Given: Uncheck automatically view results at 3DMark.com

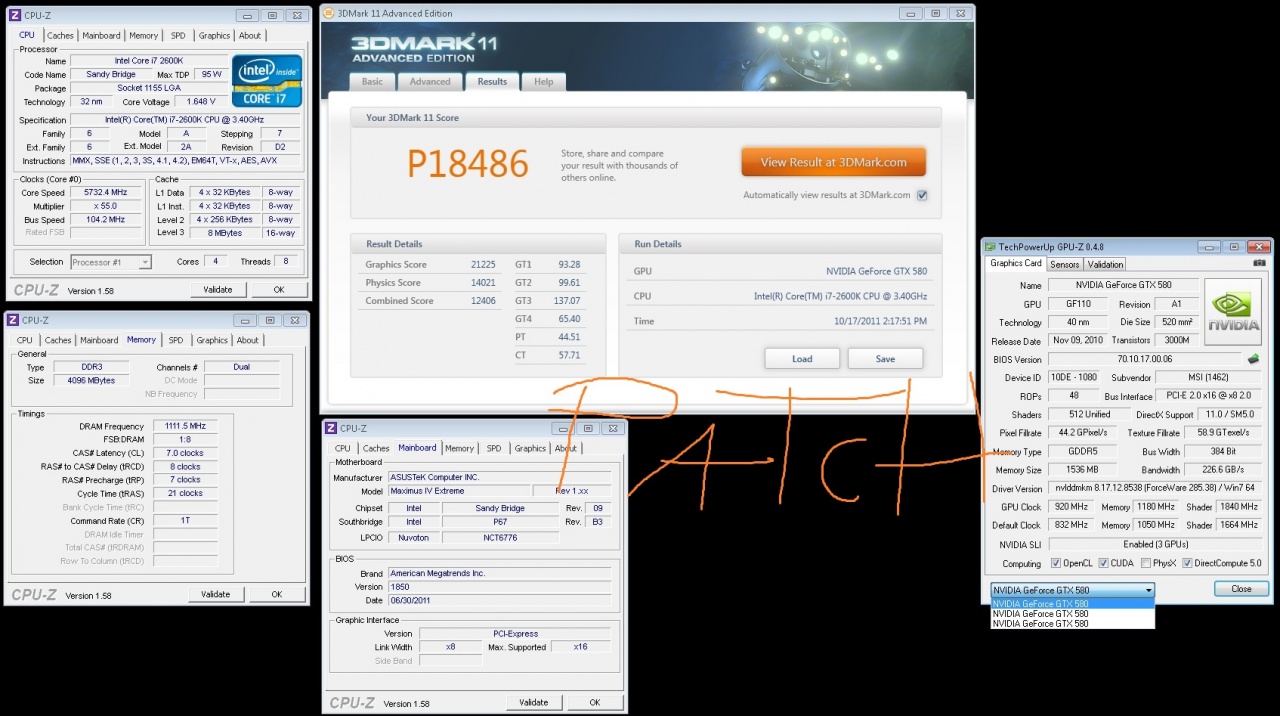Looking at the screenshot, I should pos(922,195).
